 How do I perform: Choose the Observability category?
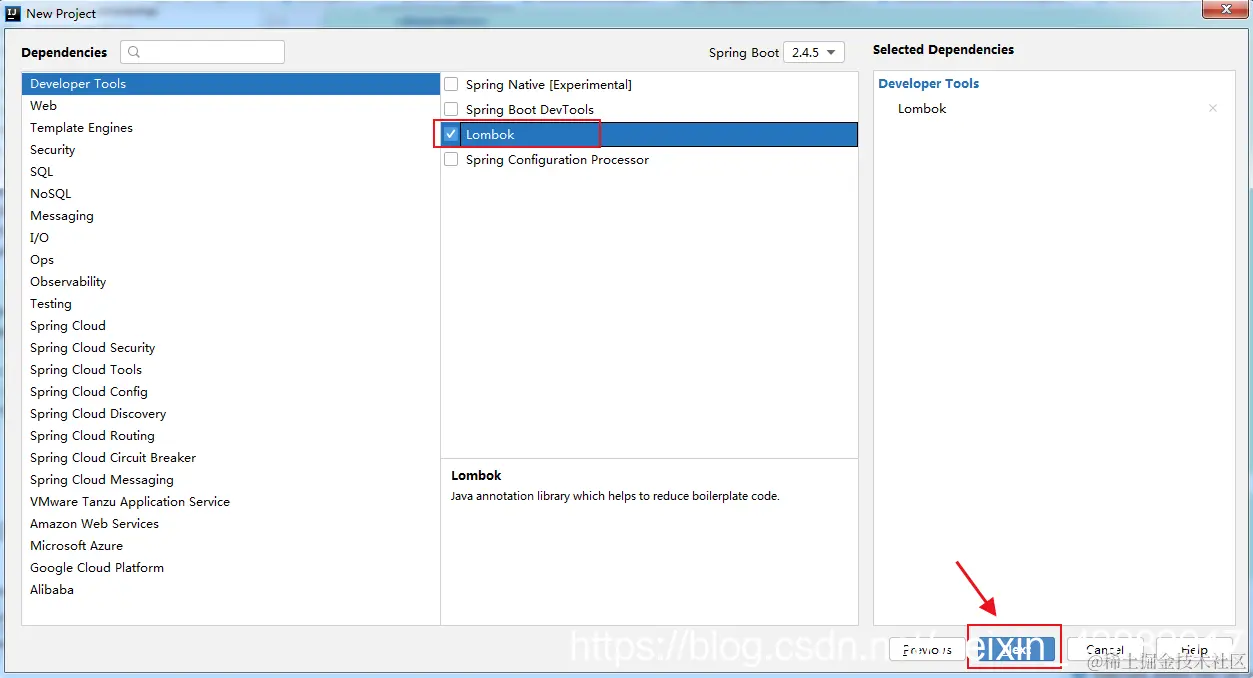tap(231, 282)
